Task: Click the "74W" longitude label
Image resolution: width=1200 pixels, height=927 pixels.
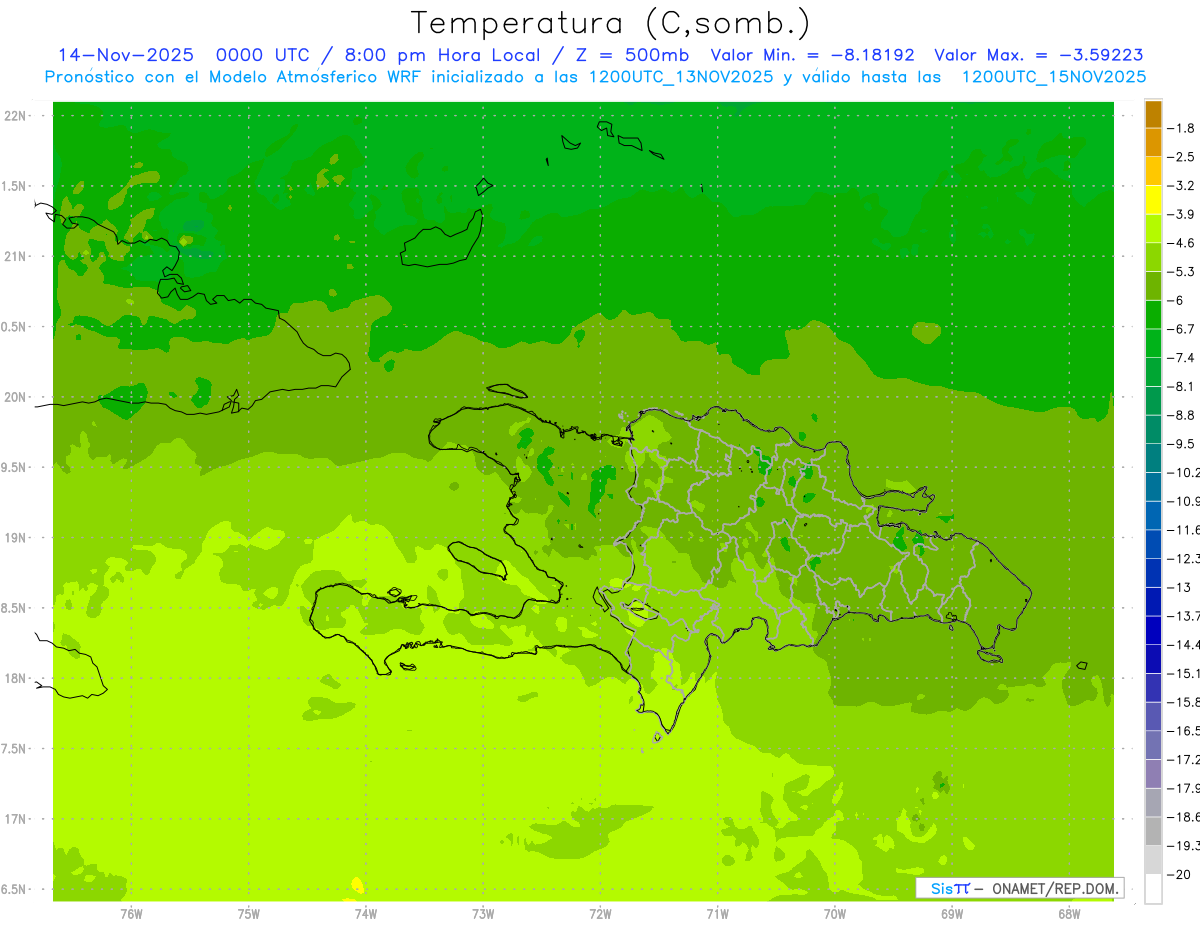Action: [366, 913]
